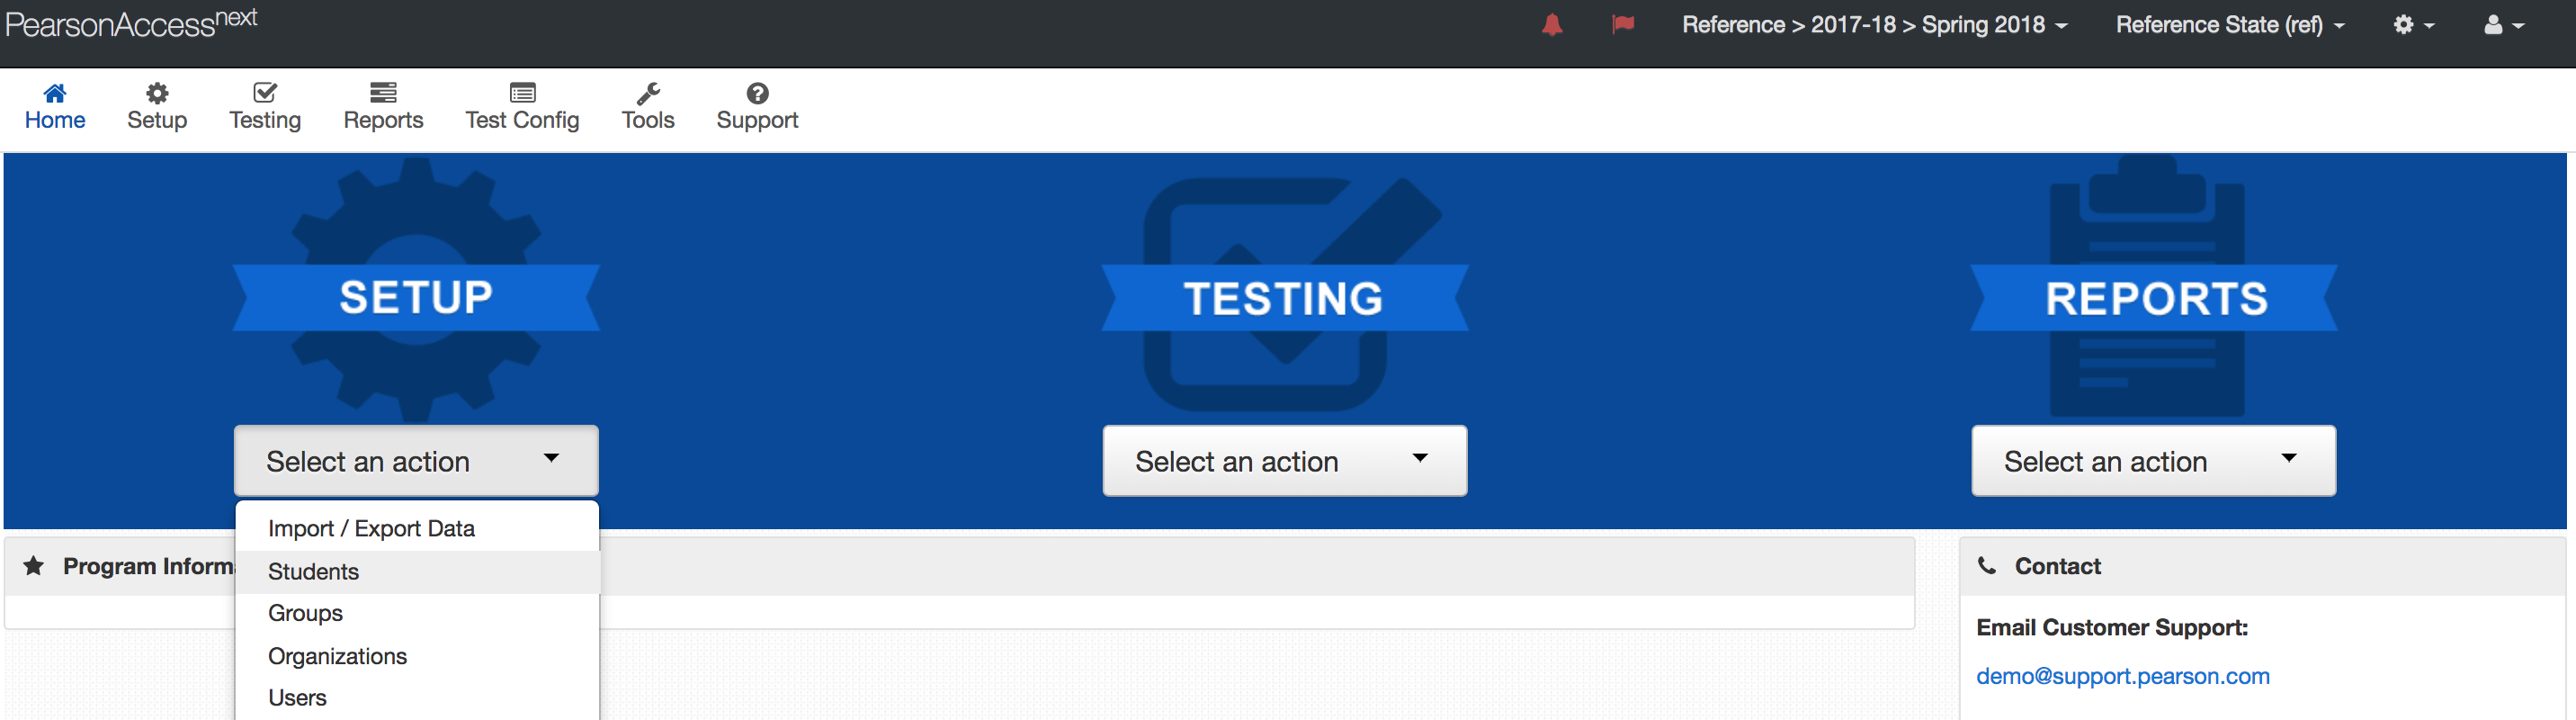
Task: Click the Test Config list icon
Action: click(522, 93)
